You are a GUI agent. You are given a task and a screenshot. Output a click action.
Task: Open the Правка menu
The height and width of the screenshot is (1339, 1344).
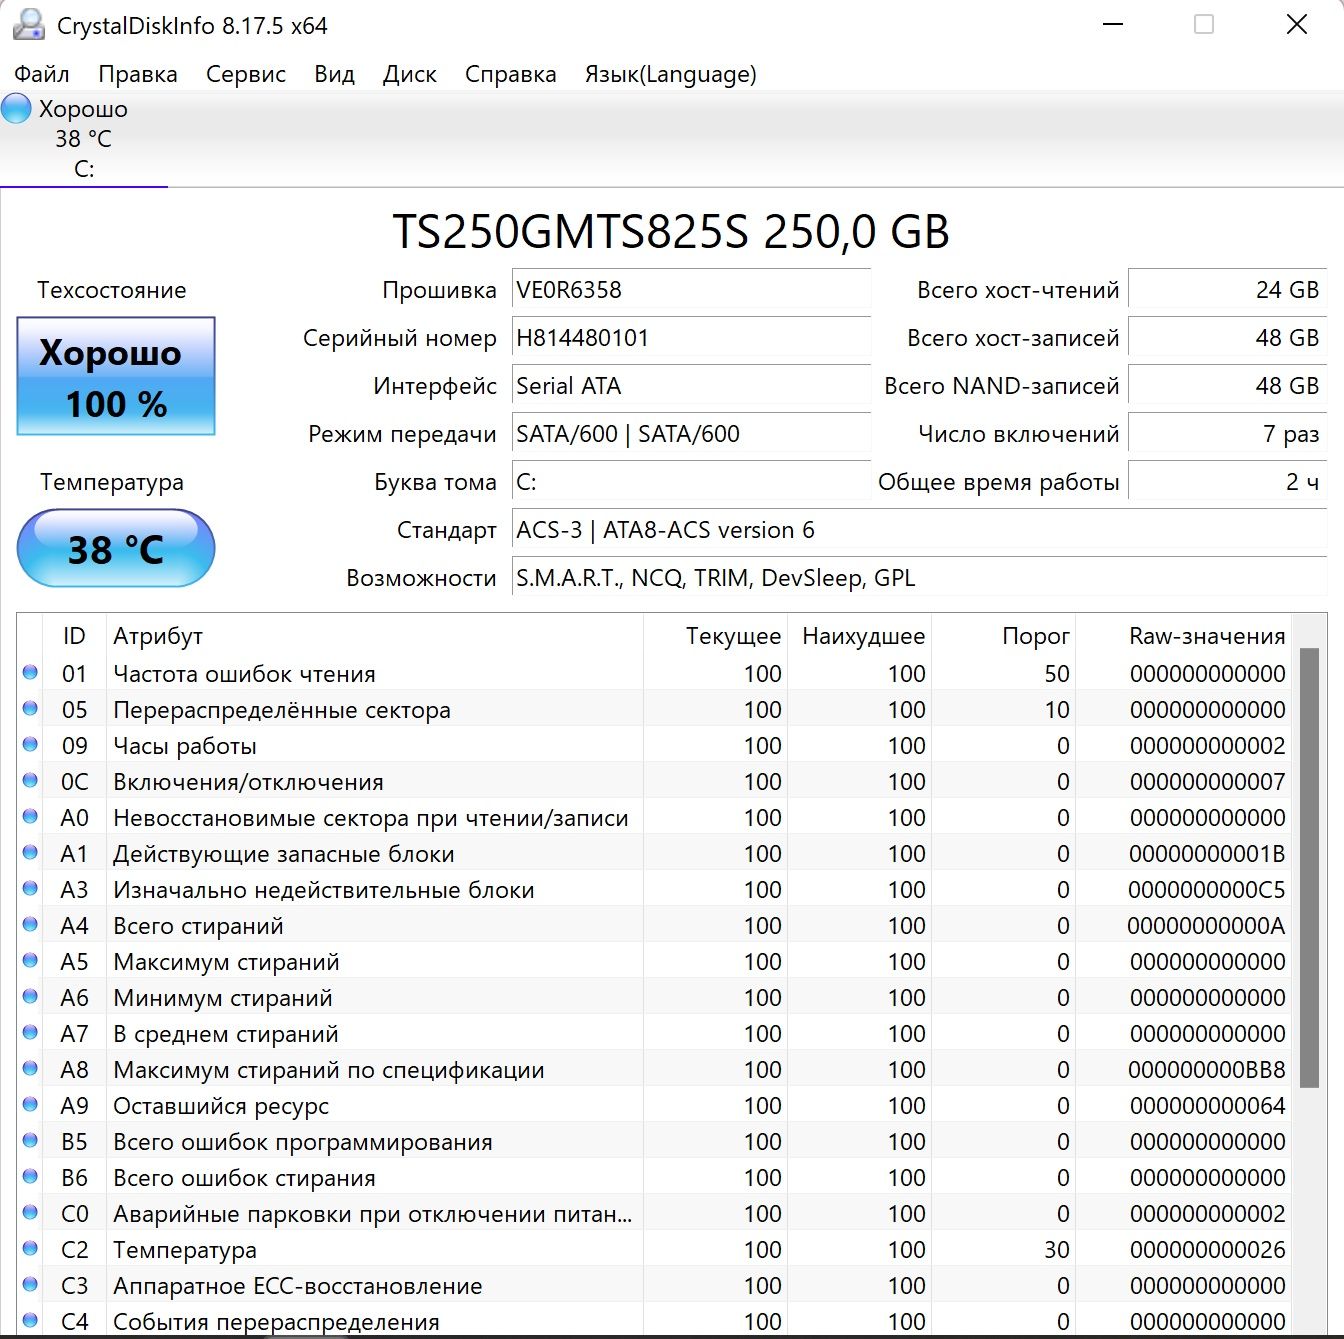(x=138, y=74)
